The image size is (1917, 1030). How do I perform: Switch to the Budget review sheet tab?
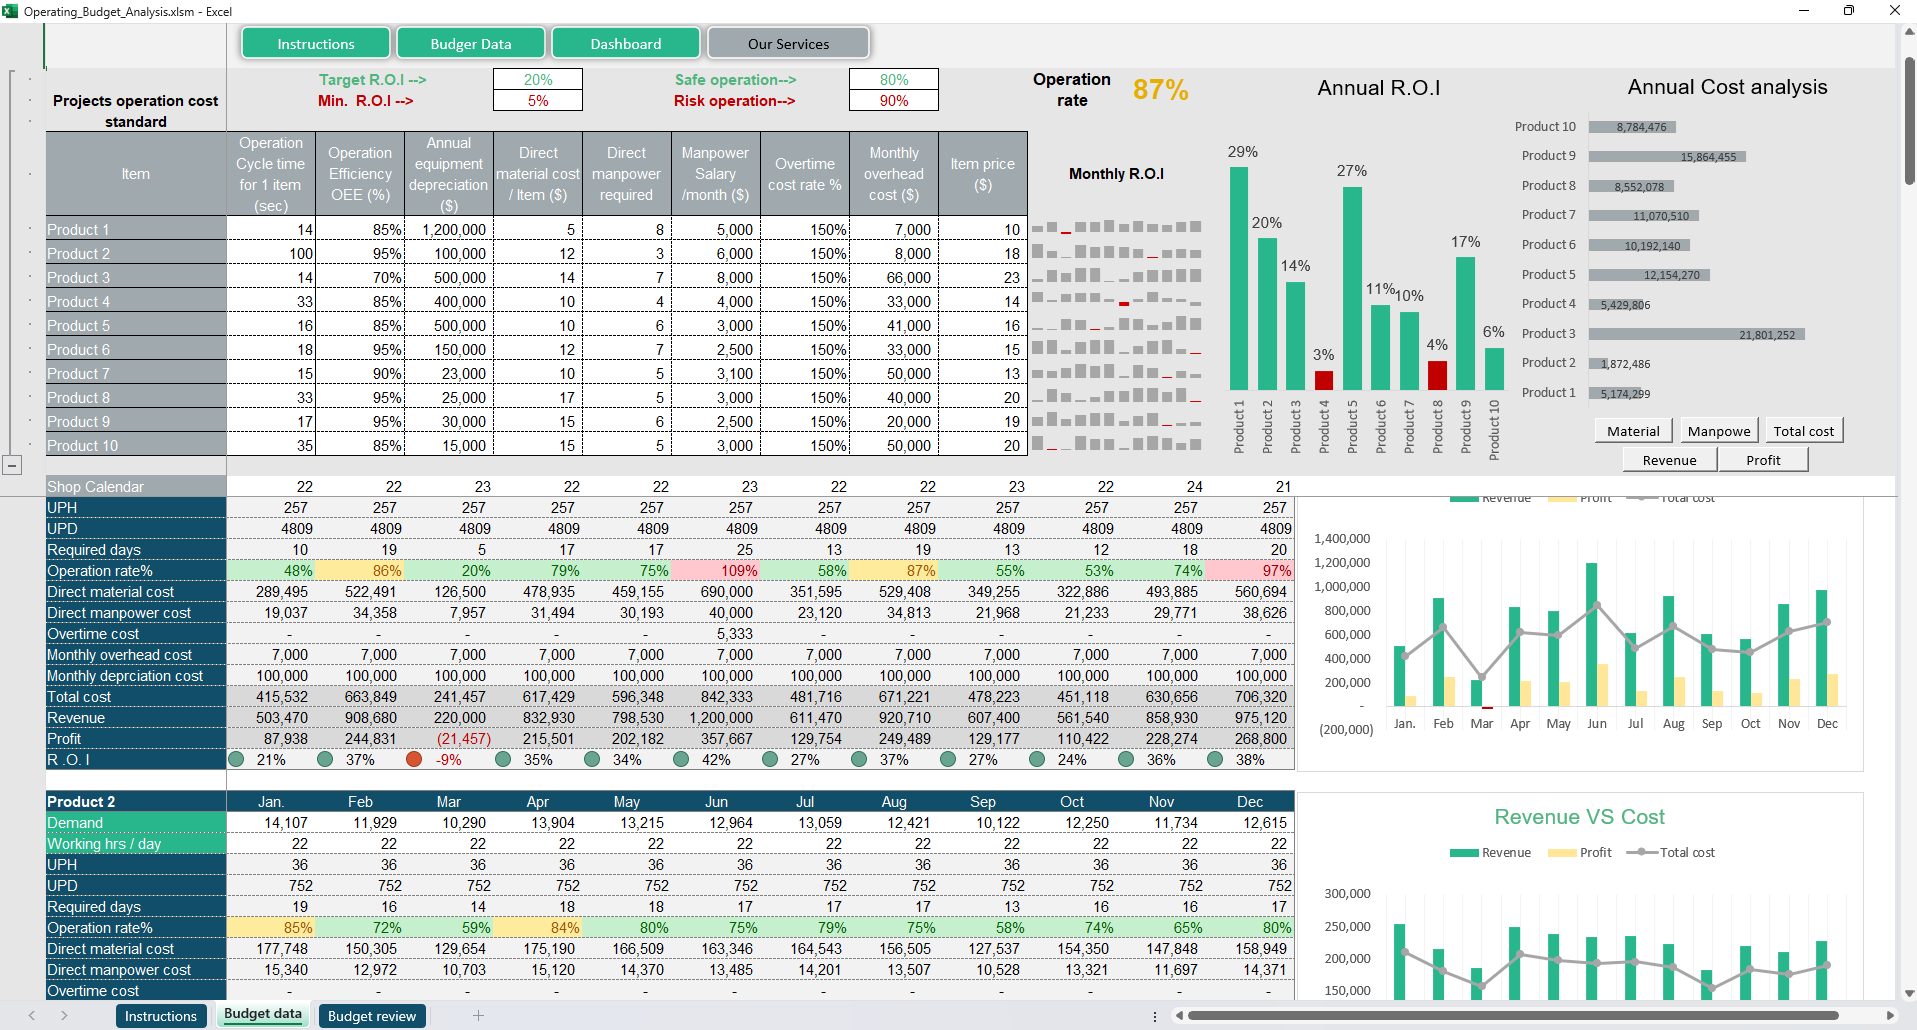point(372,1016)
